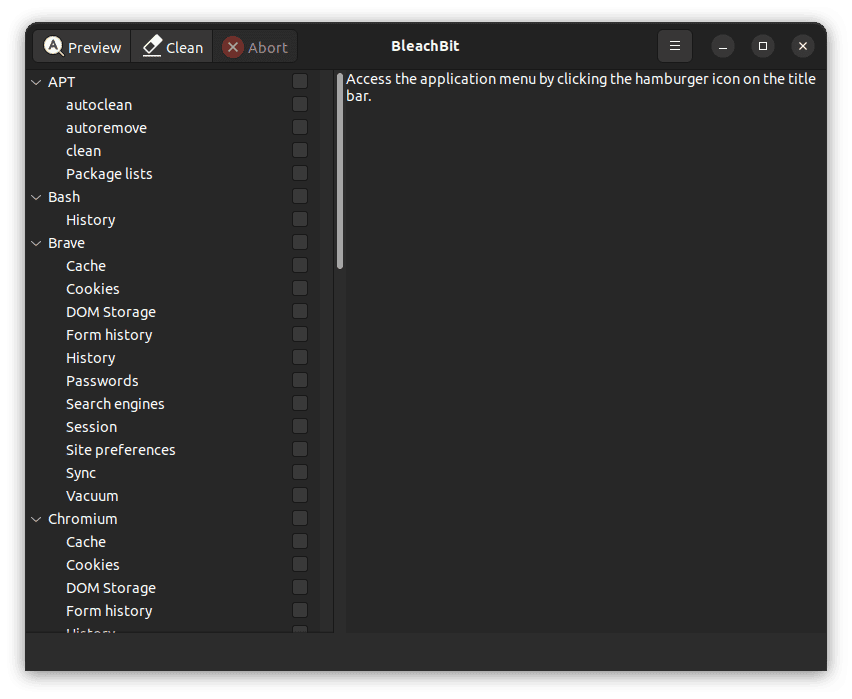
Task: Select Session under the Brave section
Action: 91,426
